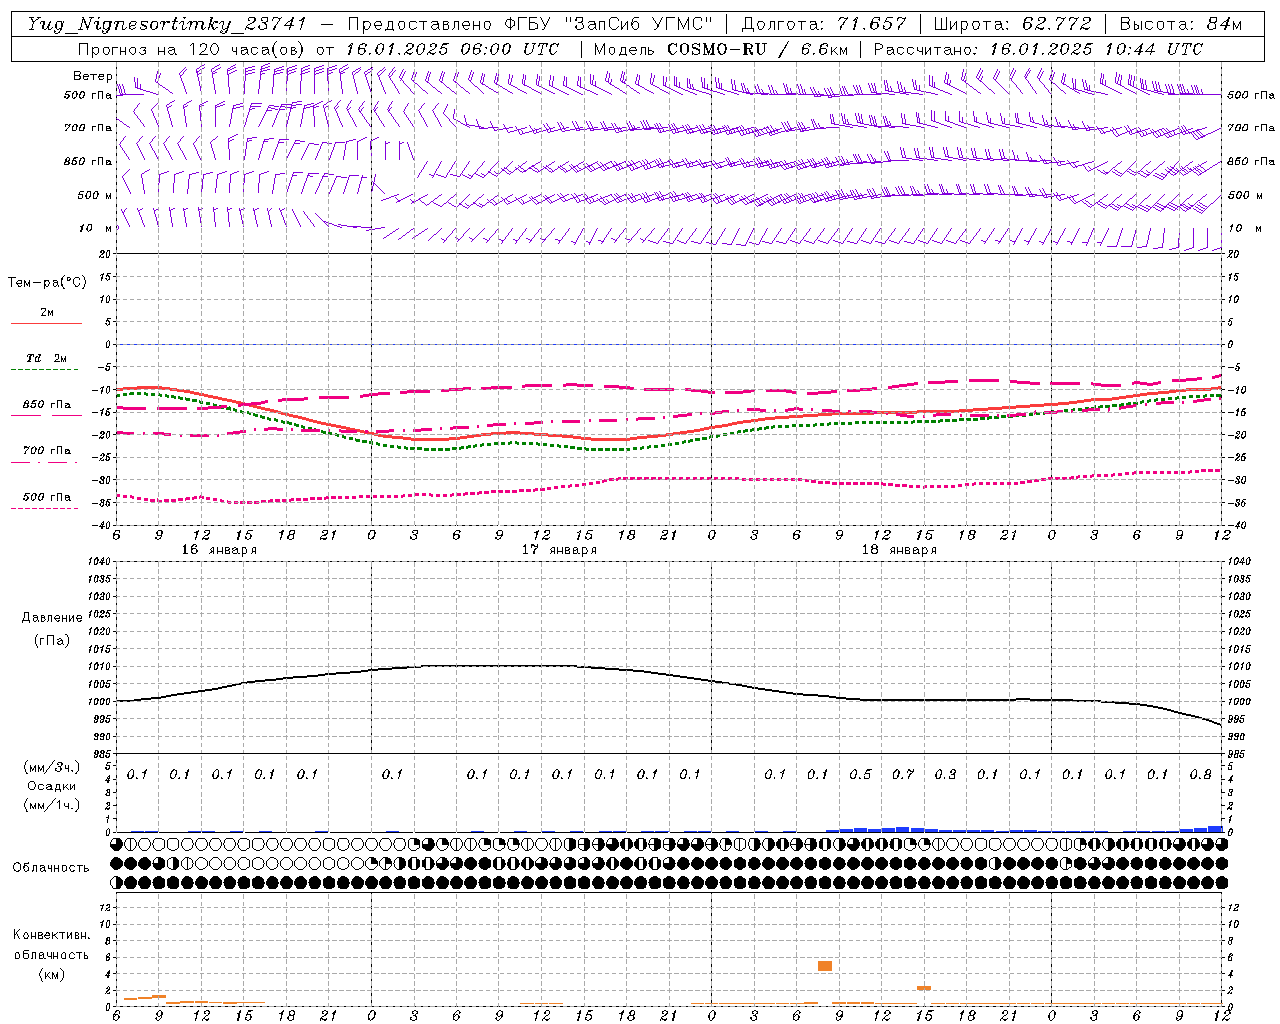
Task: Click the Высота: 84м header field
Action: pos(1181,24)
